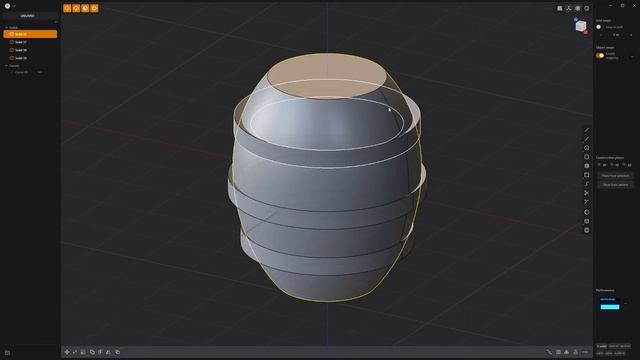Select the move tool in bottom toolbar
The width and height of the screenshot is (640, 360).
pyautogui.click(x=67, y=352)
